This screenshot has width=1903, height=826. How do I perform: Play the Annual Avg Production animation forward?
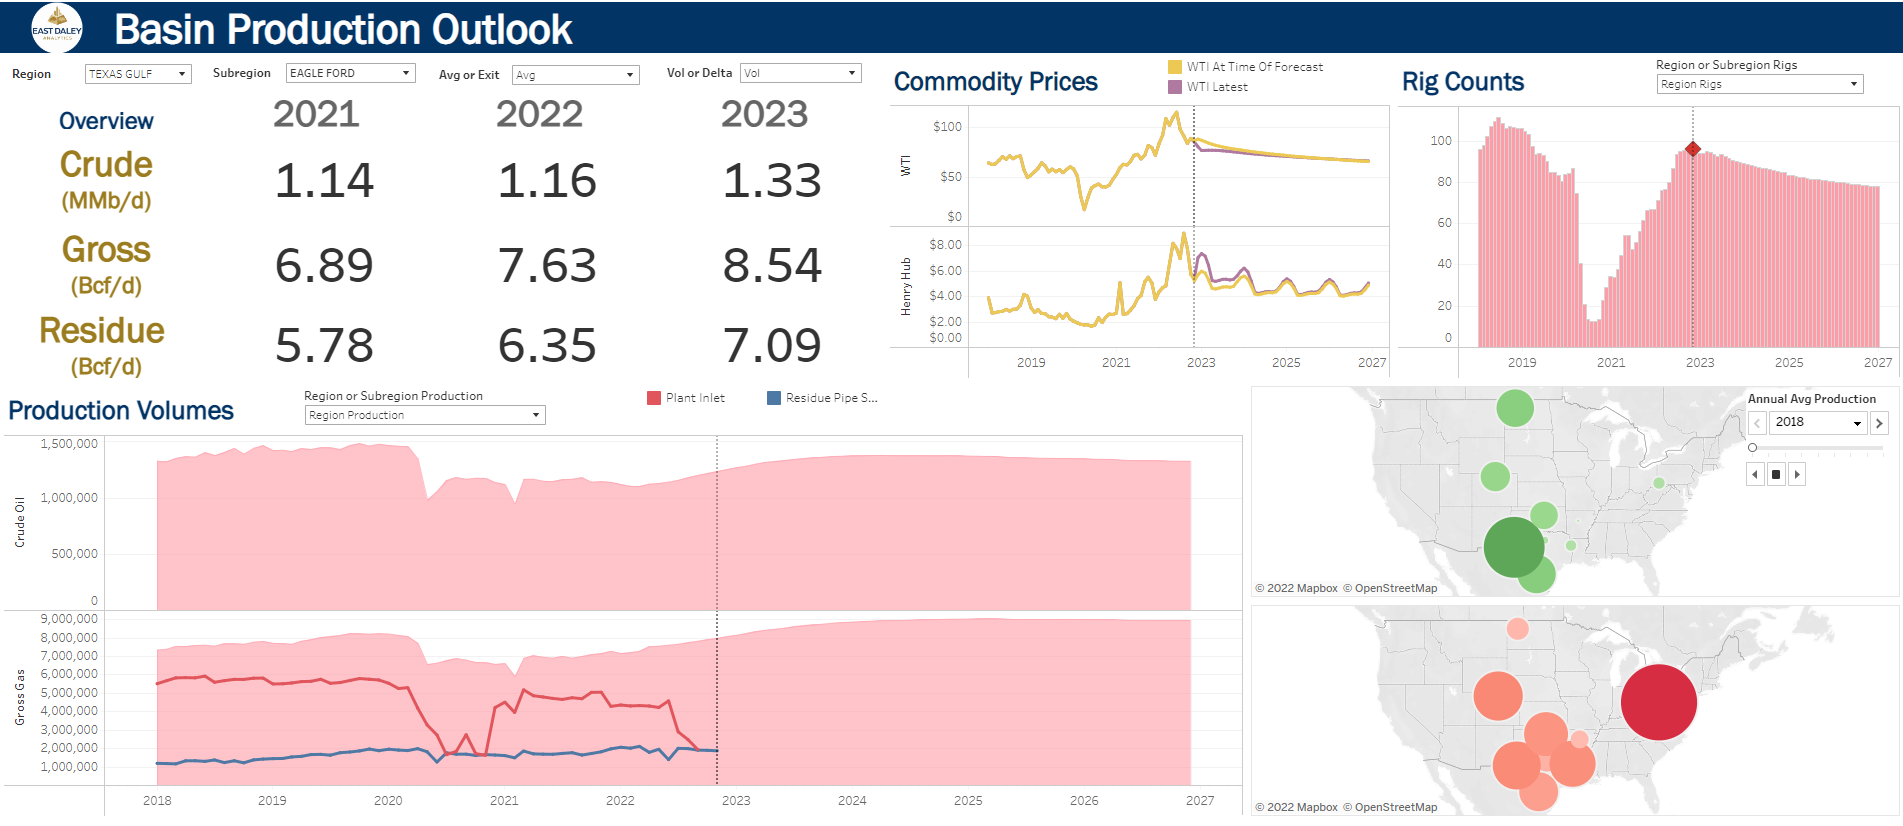(1797, 475)
